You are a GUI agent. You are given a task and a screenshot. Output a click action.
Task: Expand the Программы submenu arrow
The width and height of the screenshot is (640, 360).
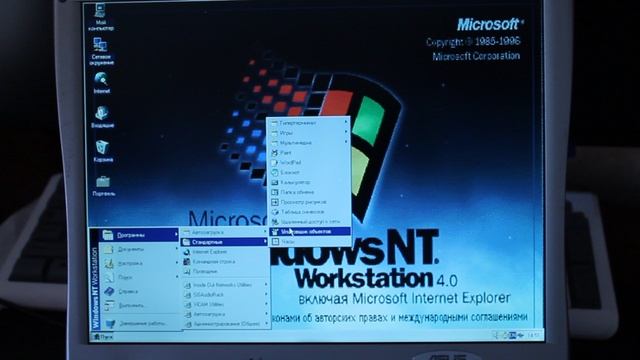click(x=176, y=234)
